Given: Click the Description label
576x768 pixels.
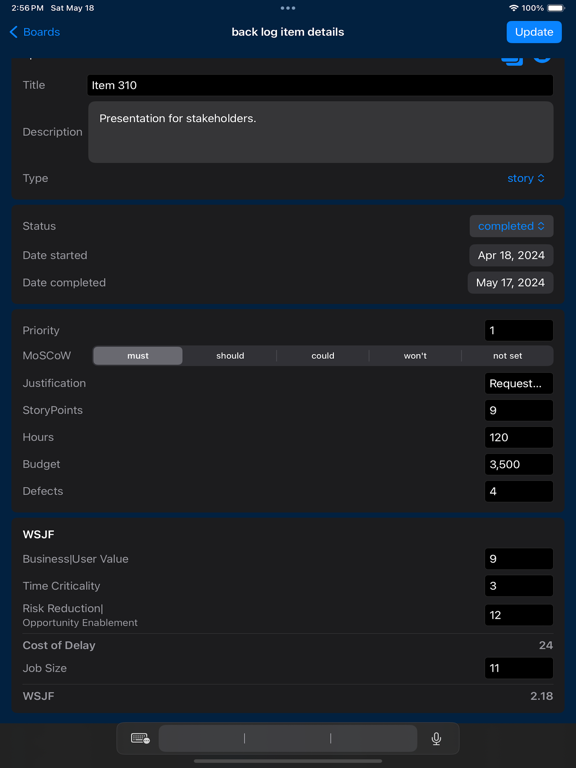Looking at the screenshot, I should (x=52, y=132).
